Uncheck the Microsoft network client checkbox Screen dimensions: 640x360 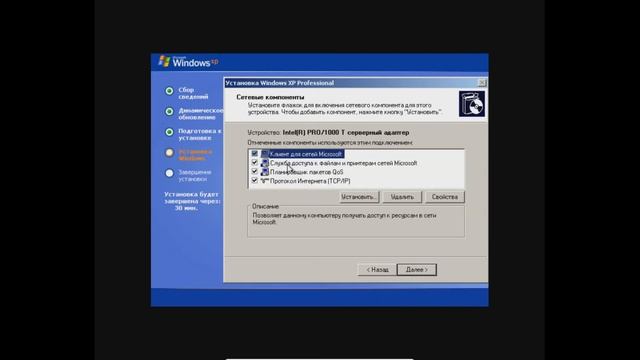[255, 154]
